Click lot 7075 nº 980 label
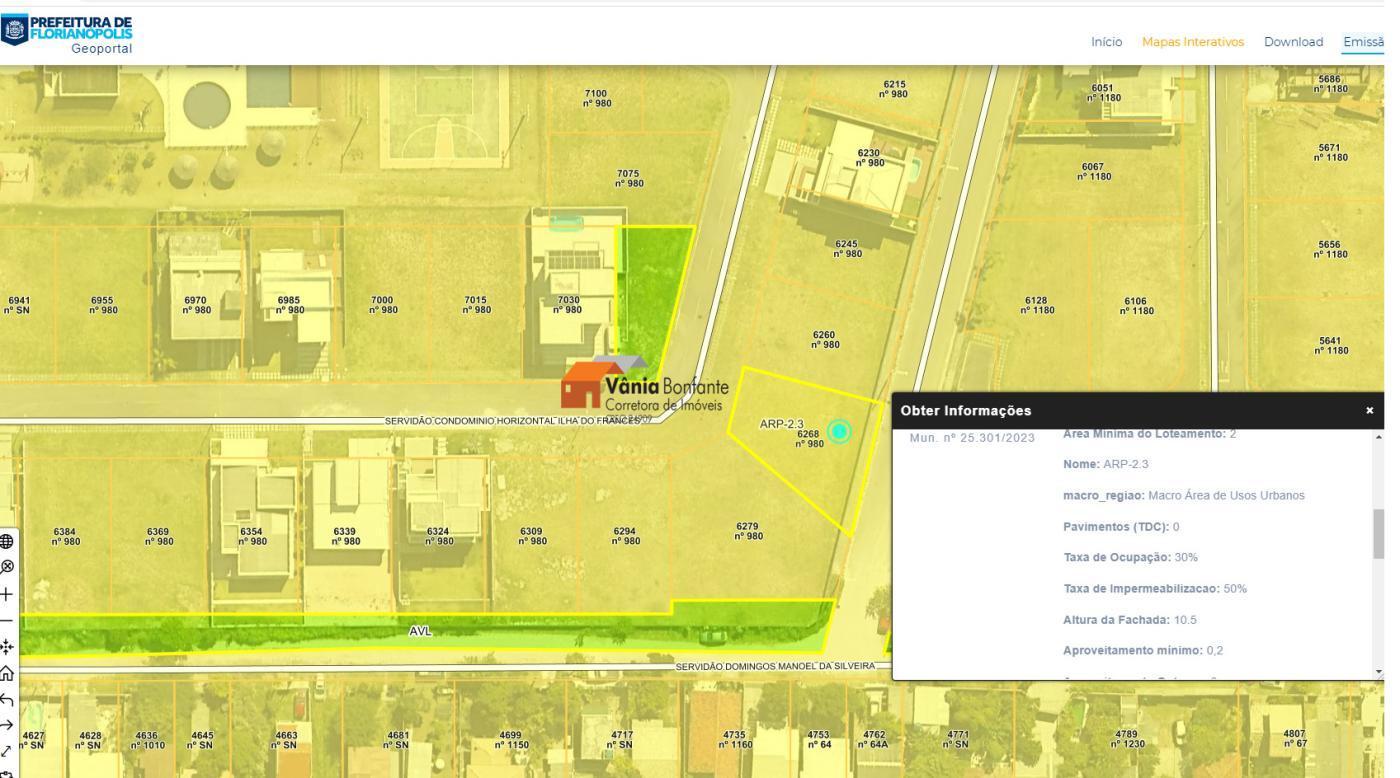 tap(629, 178)
